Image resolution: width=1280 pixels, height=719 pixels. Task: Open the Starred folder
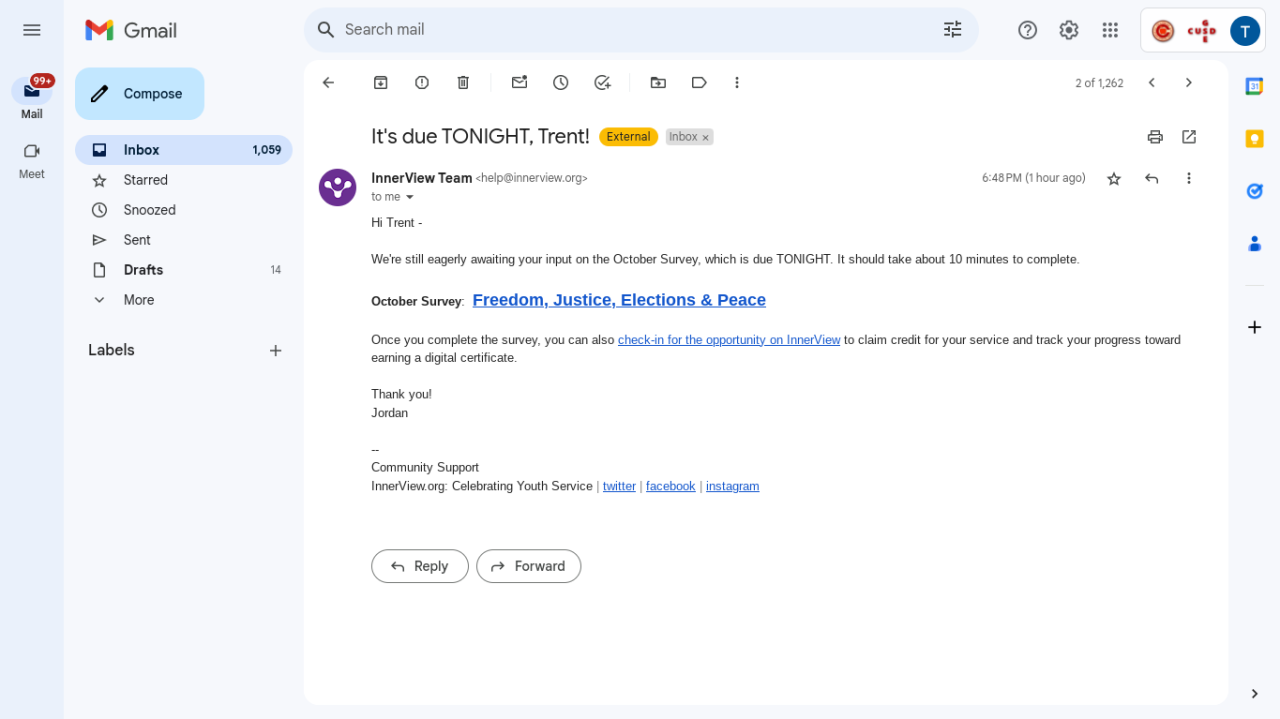pyautogui.click(x=146, y=180)
